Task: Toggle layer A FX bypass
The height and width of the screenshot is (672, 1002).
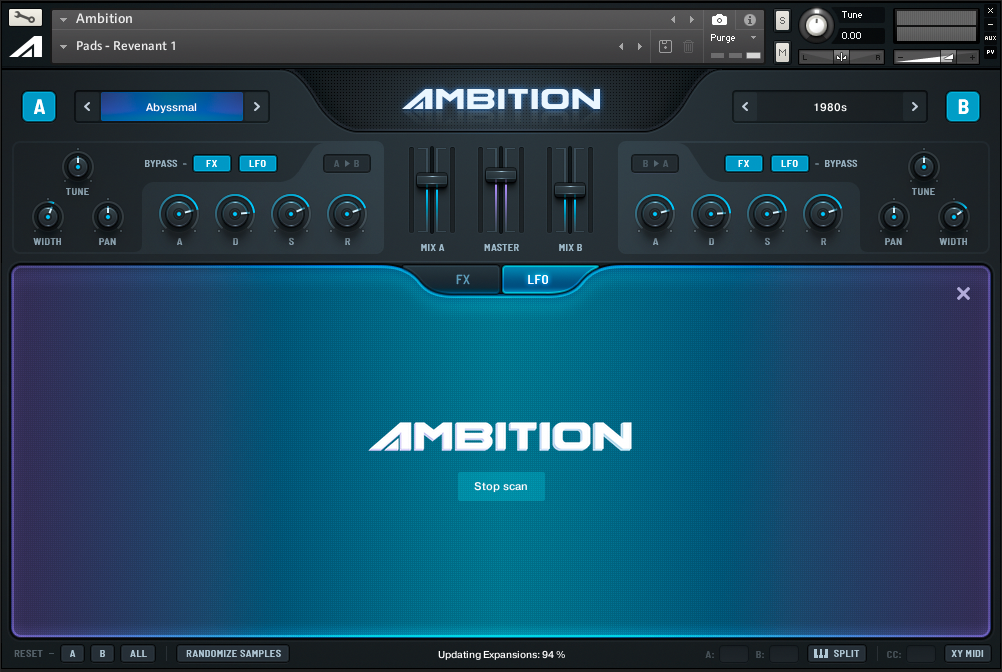Action: tap(212, 164)
